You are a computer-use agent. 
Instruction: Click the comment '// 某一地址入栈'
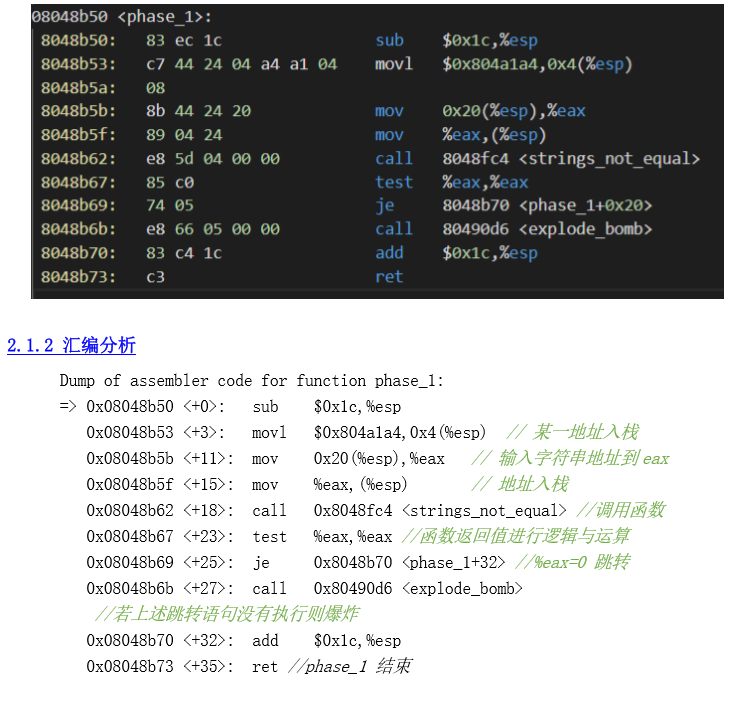(572, 432)
